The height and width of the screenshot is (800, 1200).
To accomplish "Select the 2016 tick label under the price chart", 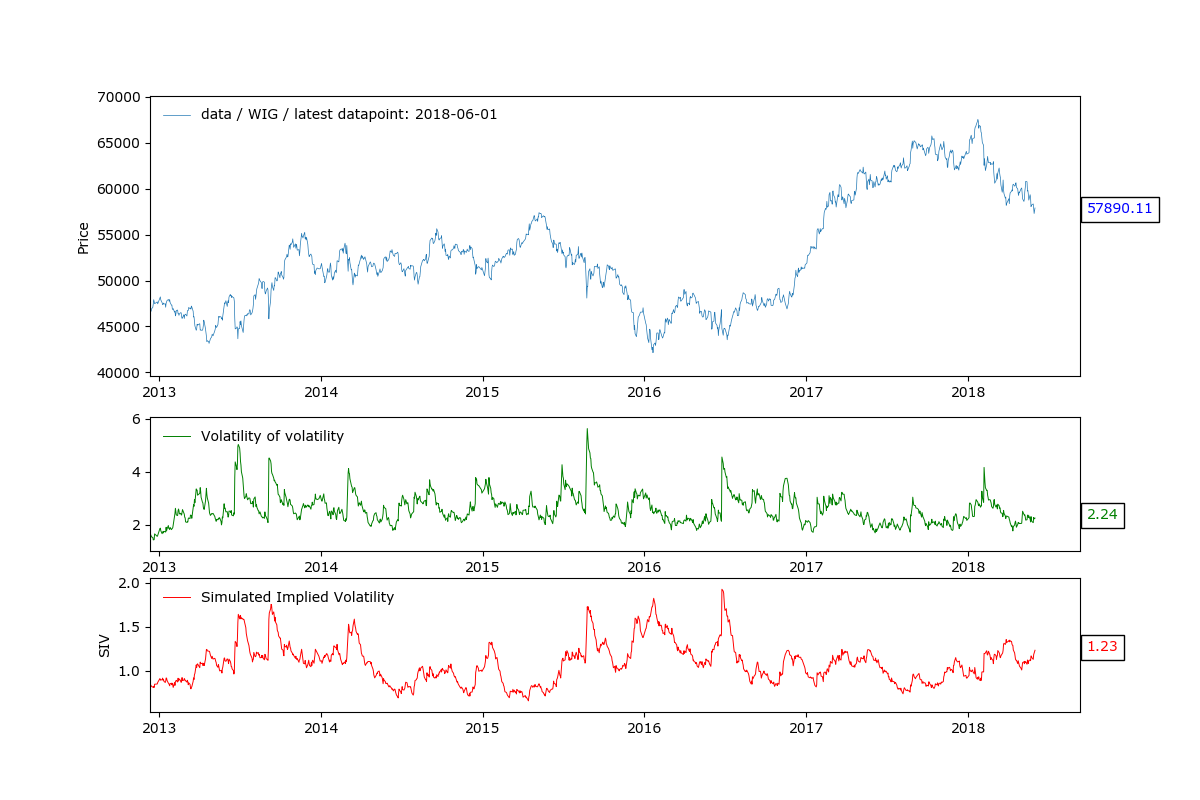I will click(644, 391).
